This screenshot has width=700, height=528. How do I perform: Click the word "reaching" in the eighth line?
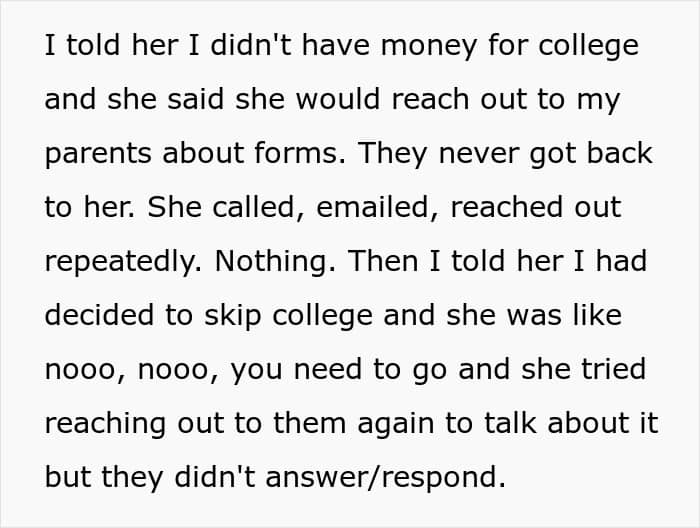[106, 424]
